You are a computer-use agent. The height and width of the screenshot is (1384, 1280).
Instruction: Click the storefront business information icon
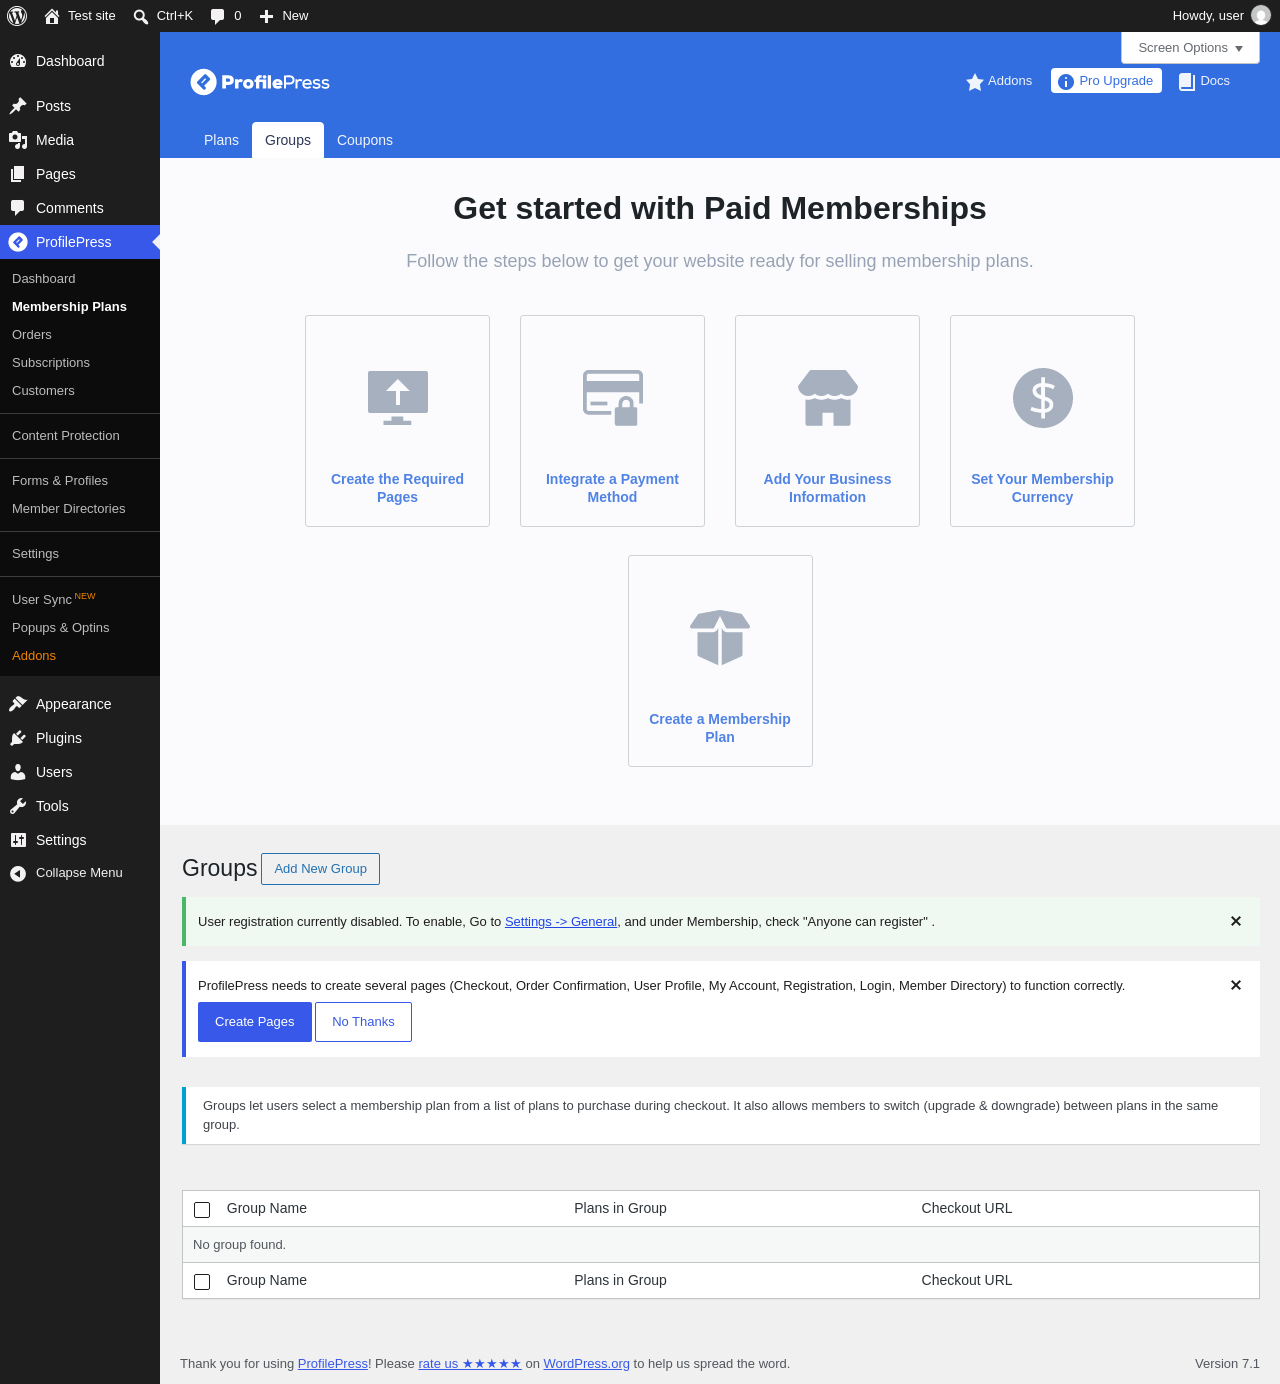pos(828,398)
